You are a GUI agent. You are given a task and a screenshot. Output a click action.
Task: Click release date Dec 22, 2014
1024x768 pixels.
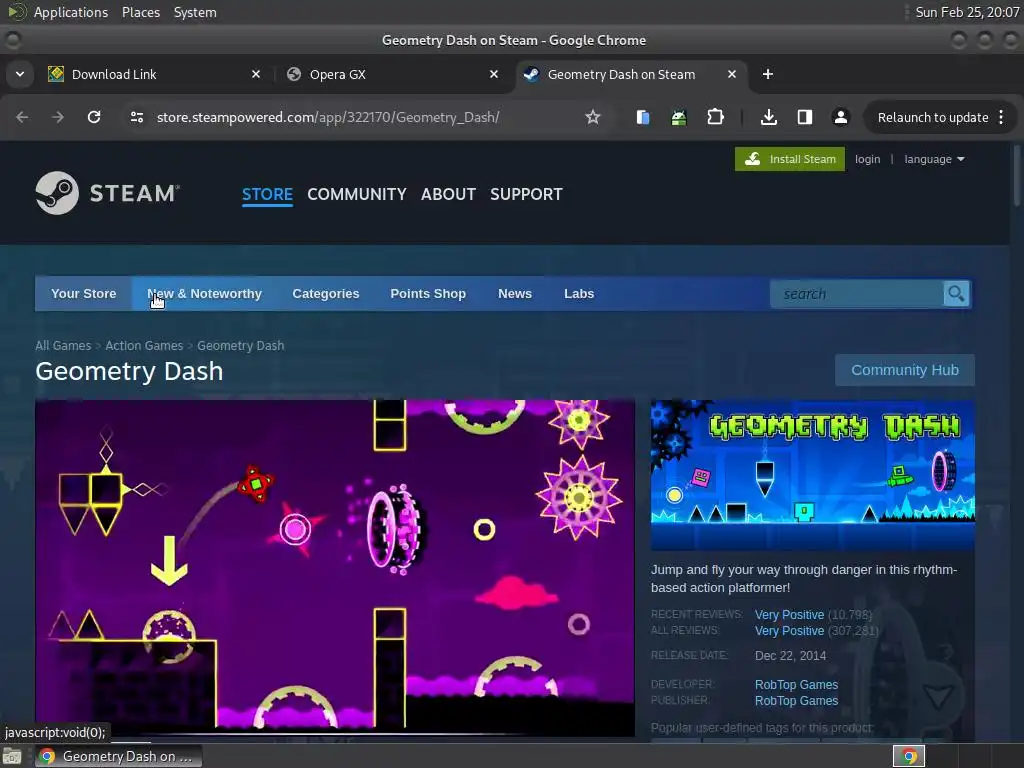pyautogui.click(x=790, y=656)
